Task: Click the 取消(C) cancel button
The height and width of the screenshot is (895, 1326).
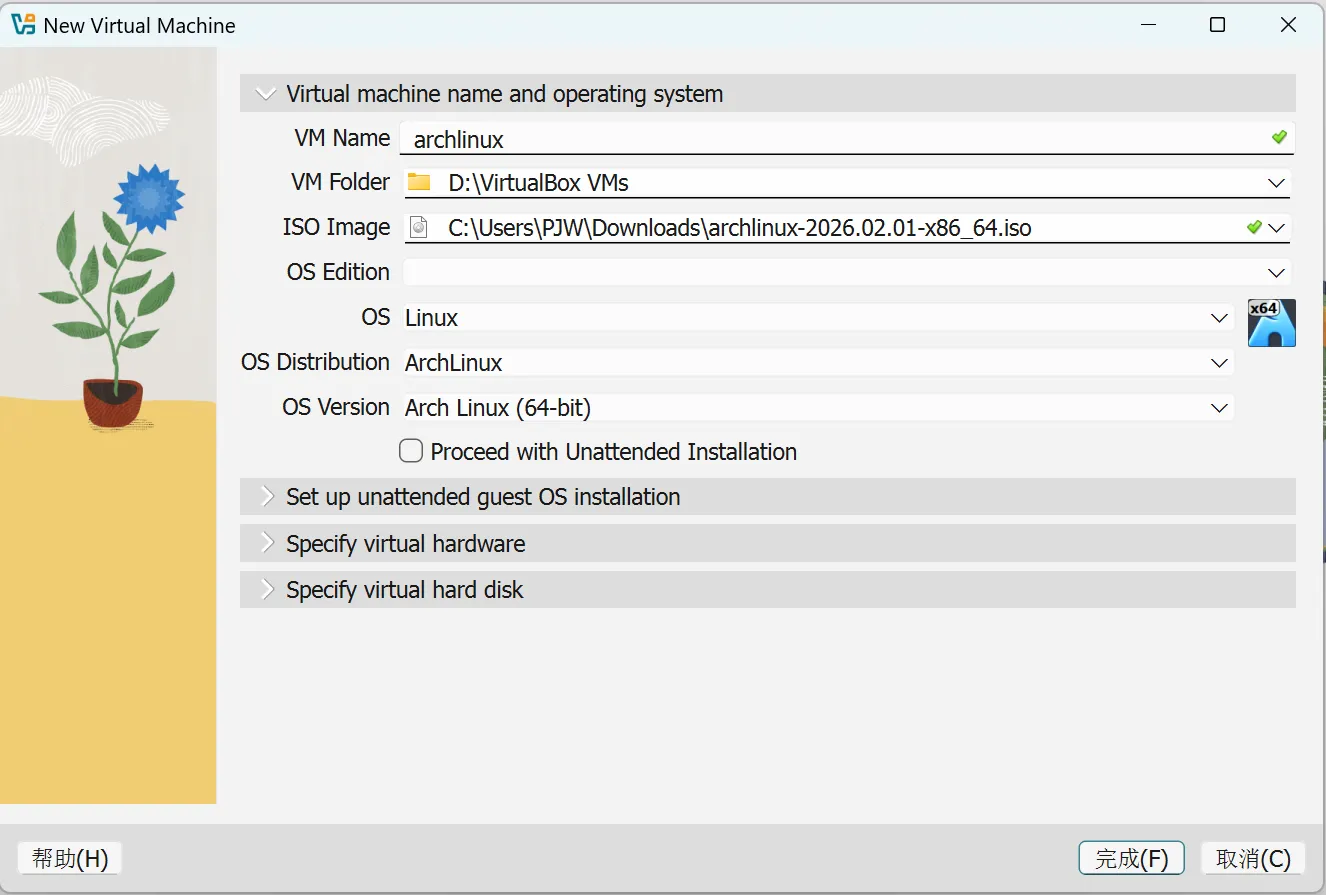Action: (x=1254, y=858)
